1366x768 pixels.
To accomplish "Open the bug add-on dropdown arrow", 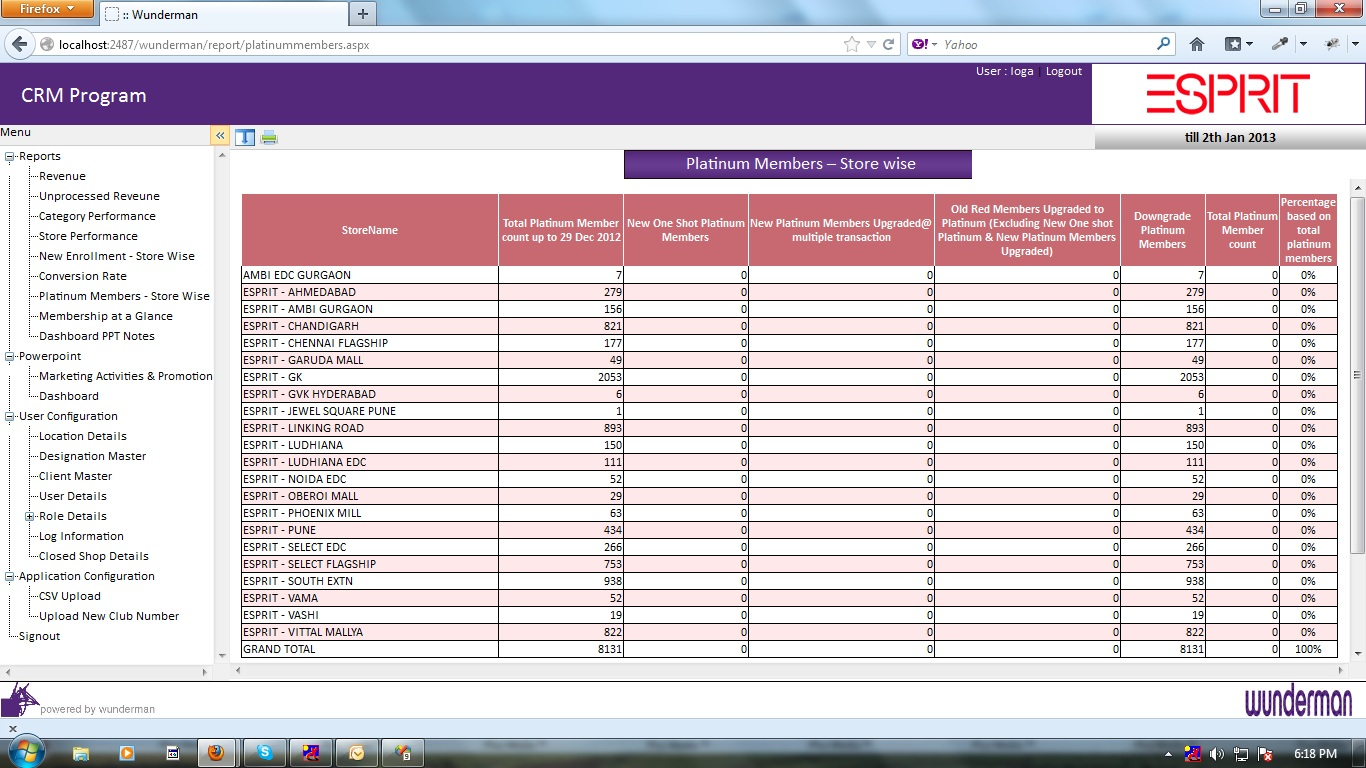I will click(1354, 44).
